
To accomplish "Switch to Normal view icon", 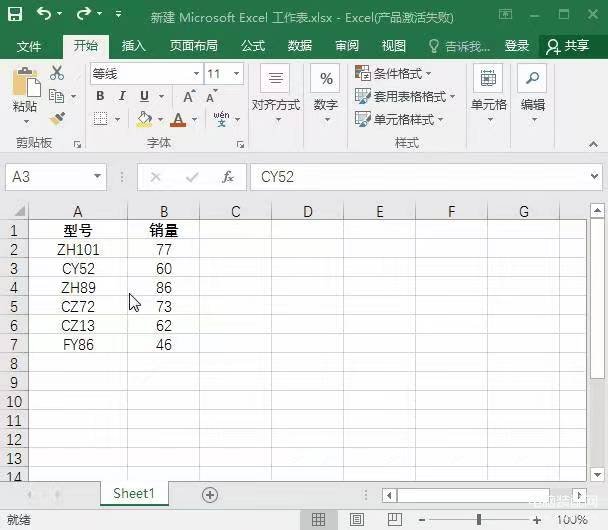I will tap(318, 520).
